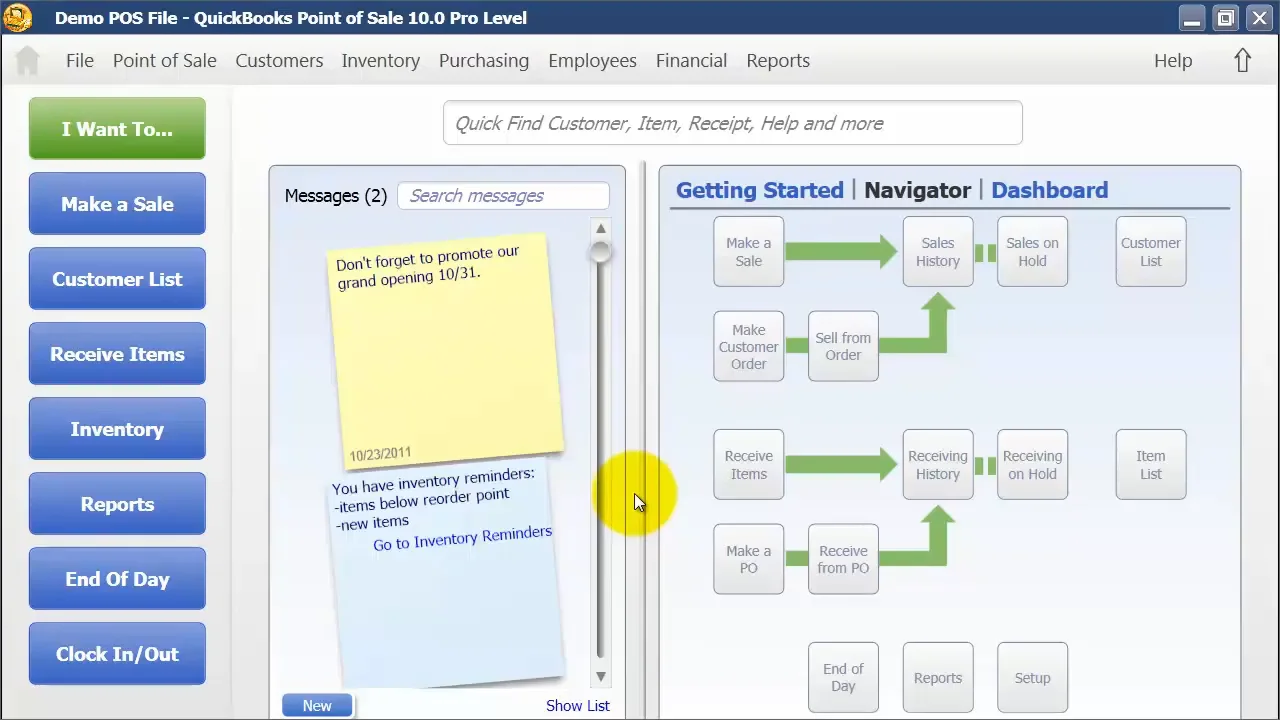Viewport: 1280px width, 720px height.
Task: Click the Receive Items sidebar button
Action: click(x=117, y=354)
